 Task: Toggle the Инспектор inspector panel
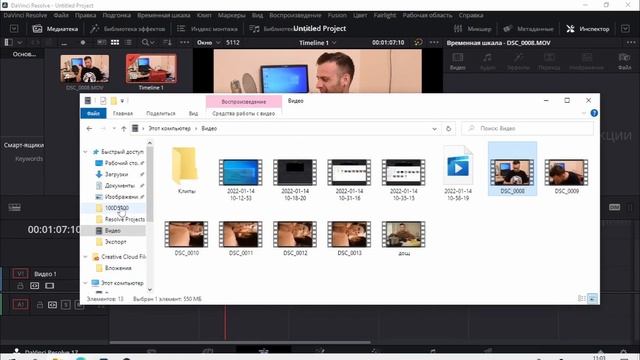point(587,29)
